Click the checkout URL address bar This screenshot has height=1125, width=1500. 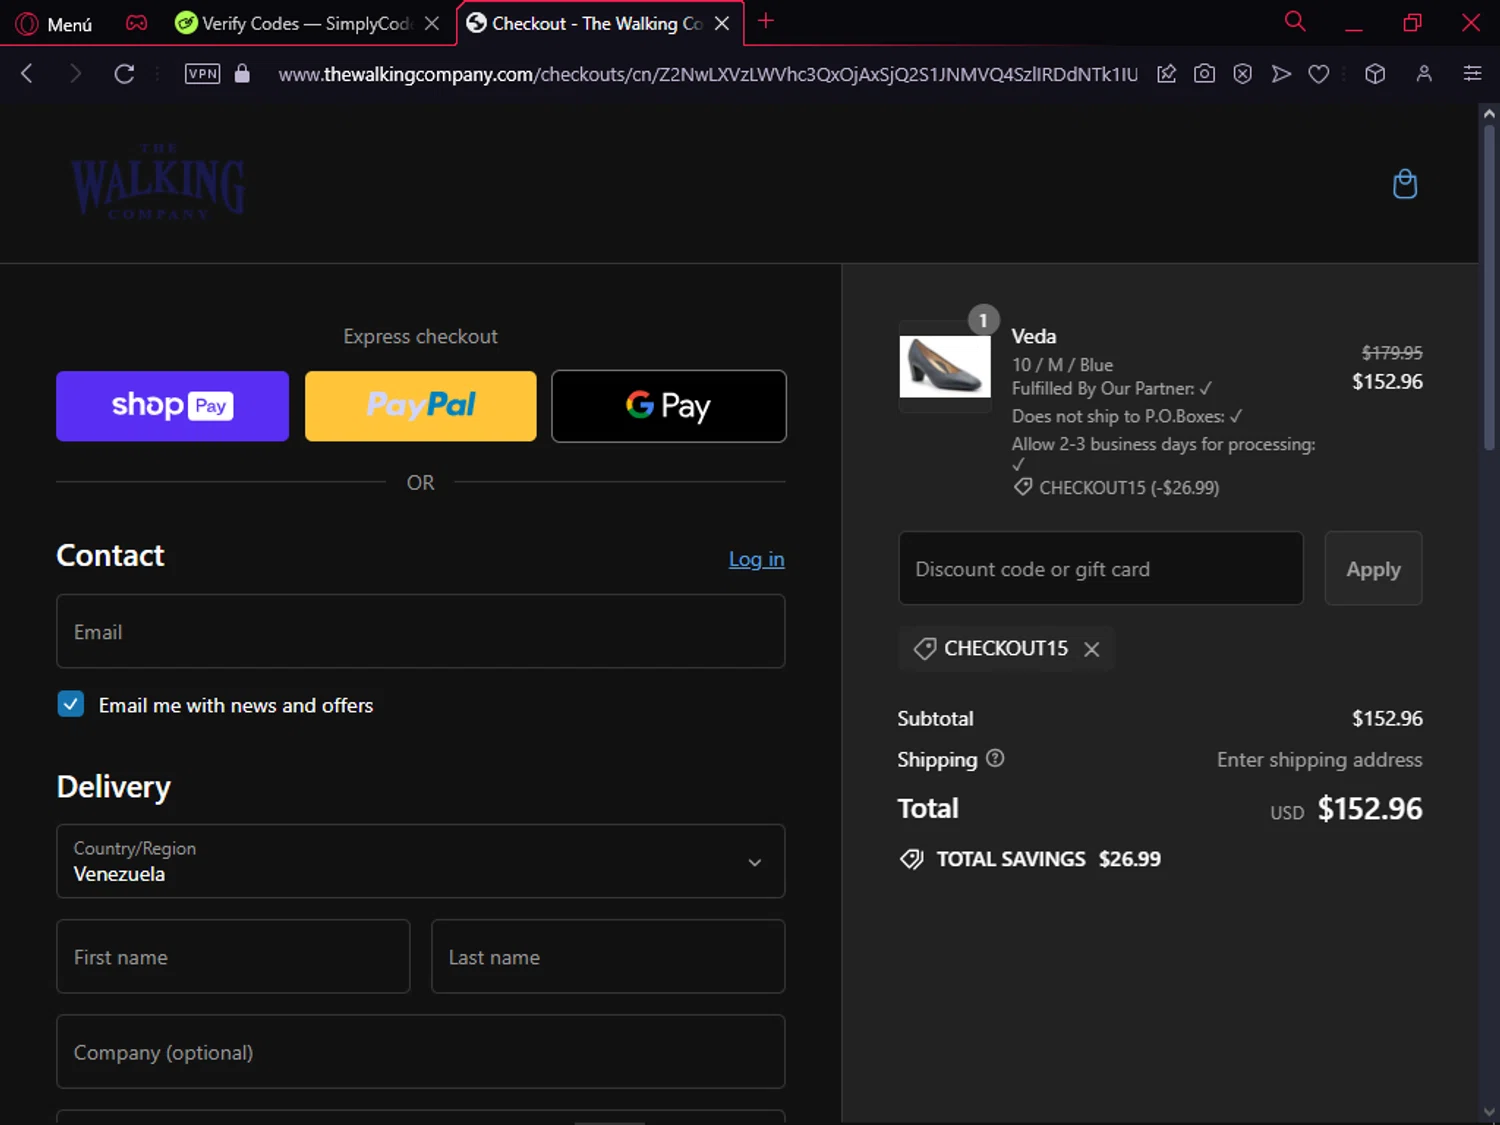(707, 74)
